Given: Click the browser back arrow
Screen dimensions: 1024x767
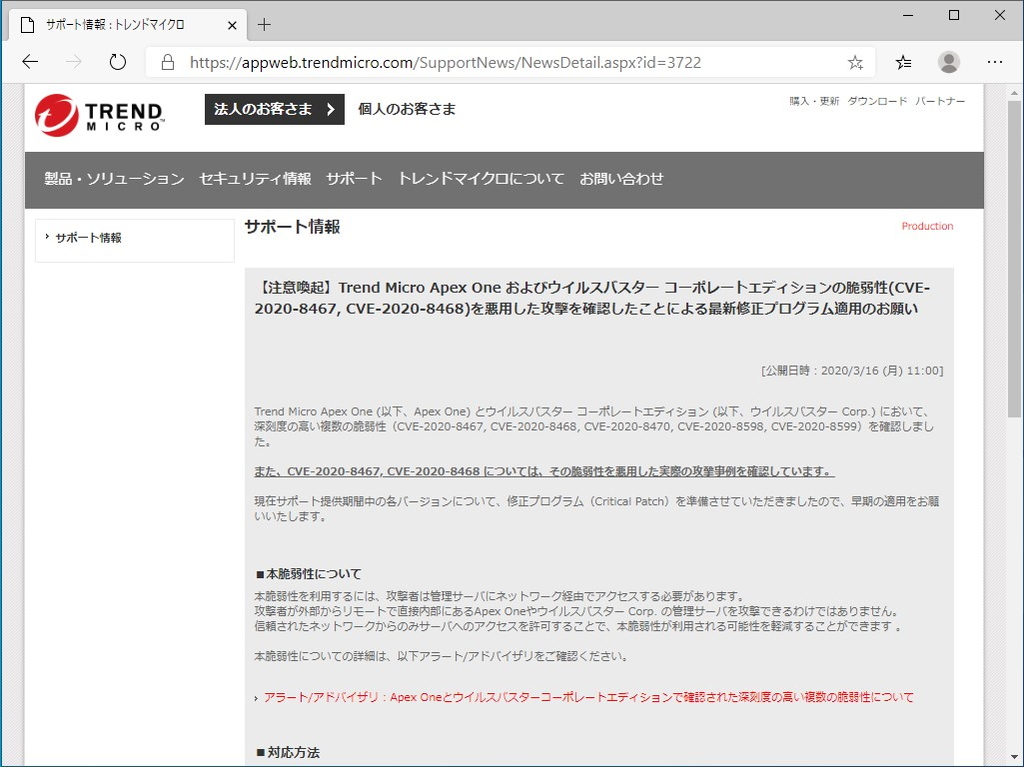Looking at the screenshot, I should tap(29, 61).
